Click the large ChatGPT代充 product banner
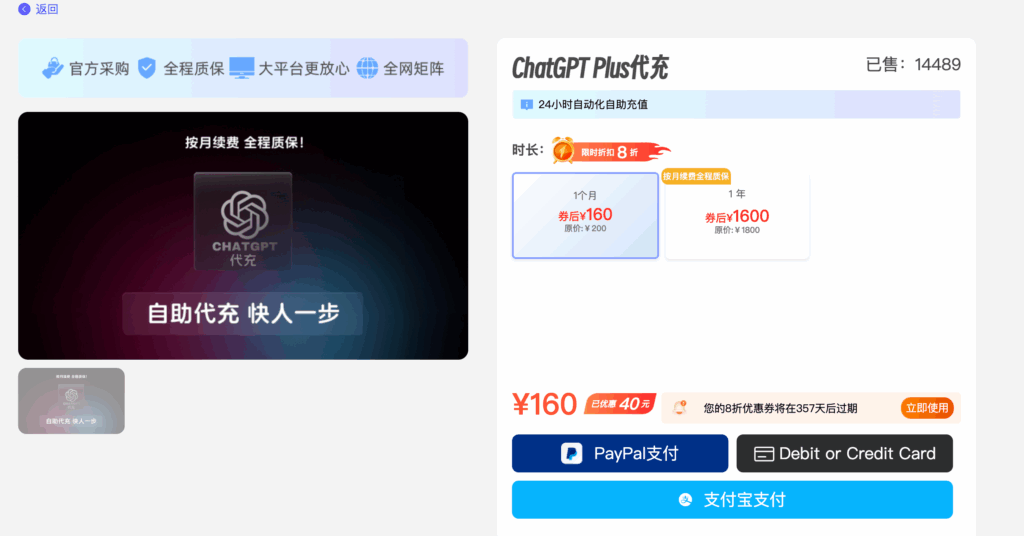 click(243, 236)
